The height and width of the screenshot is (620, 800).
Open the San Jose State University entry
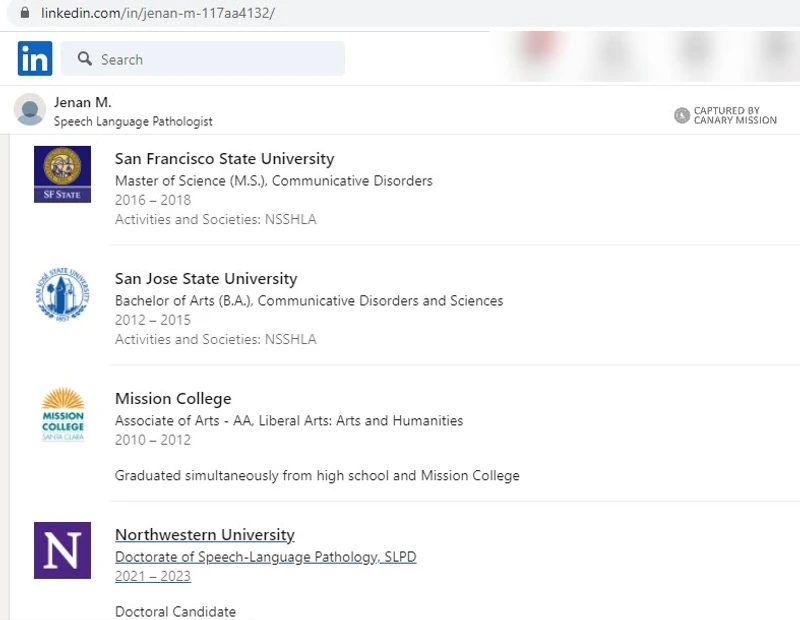tap(206, 279)
